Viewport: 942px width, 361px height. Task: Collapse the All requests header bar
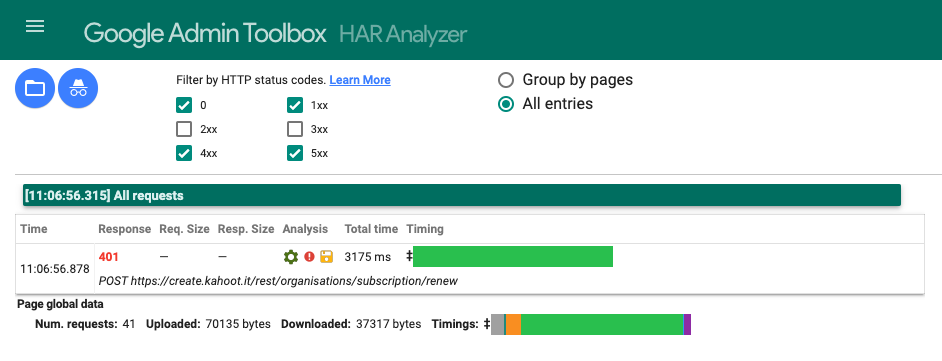pos(462,195)
